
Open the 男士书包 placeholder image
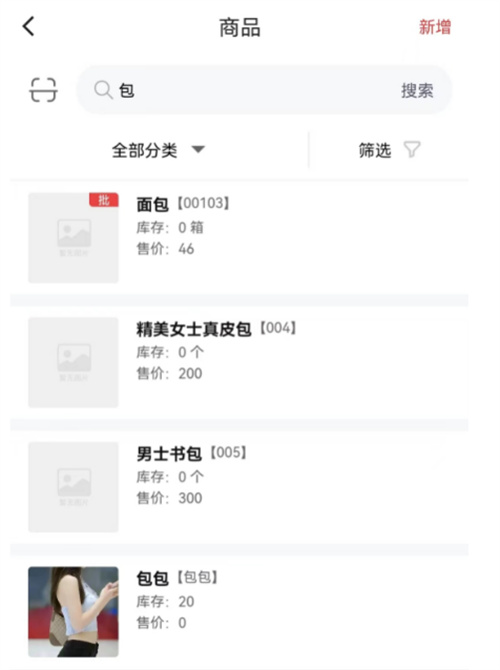[73, 487]
